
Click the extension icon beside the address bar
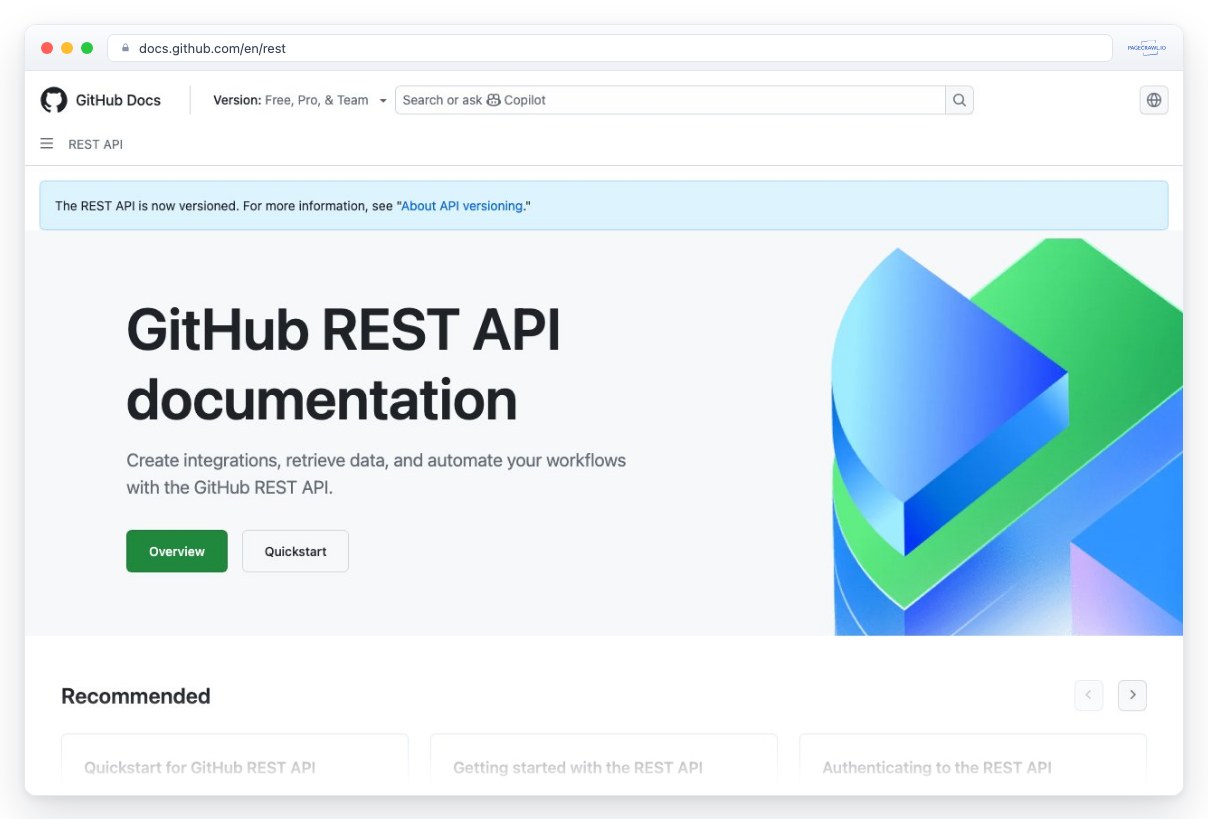[1146, 48]
